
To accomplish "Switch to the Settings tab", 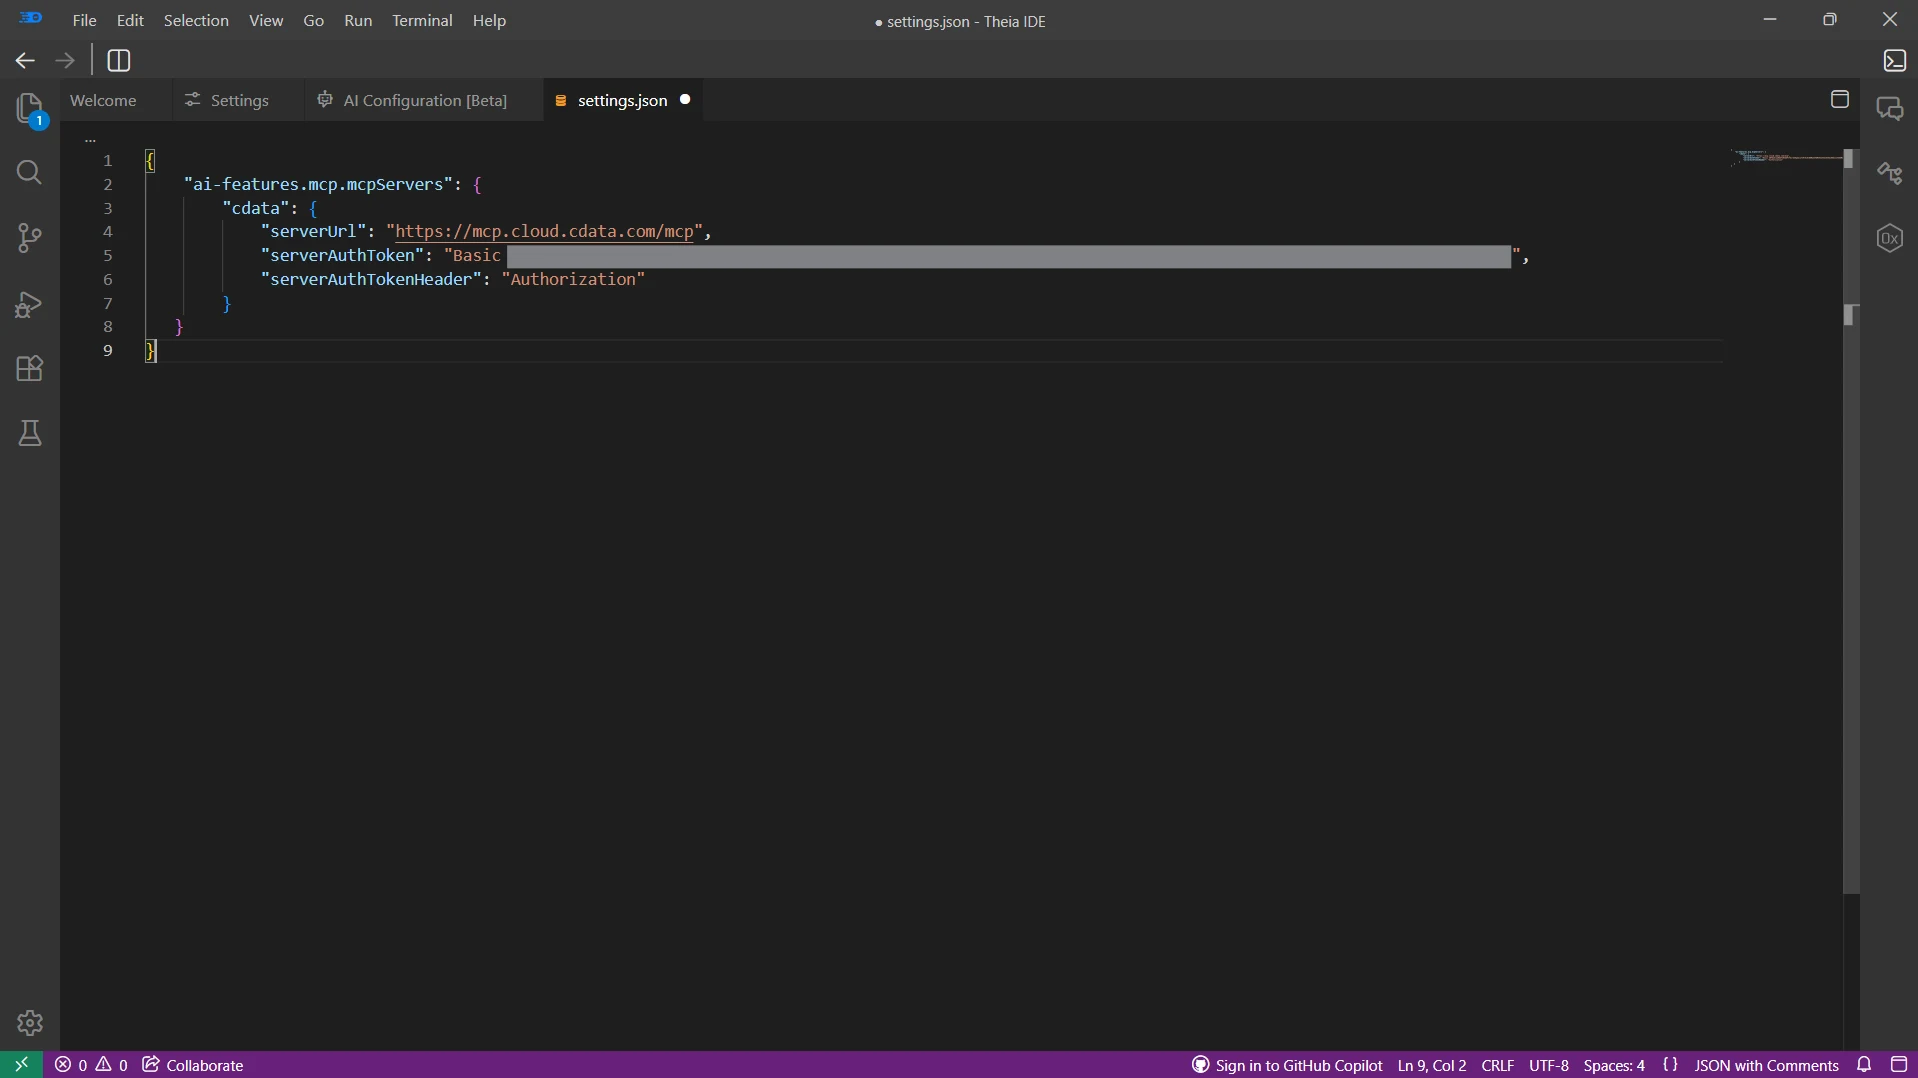I will click(240, 101).
